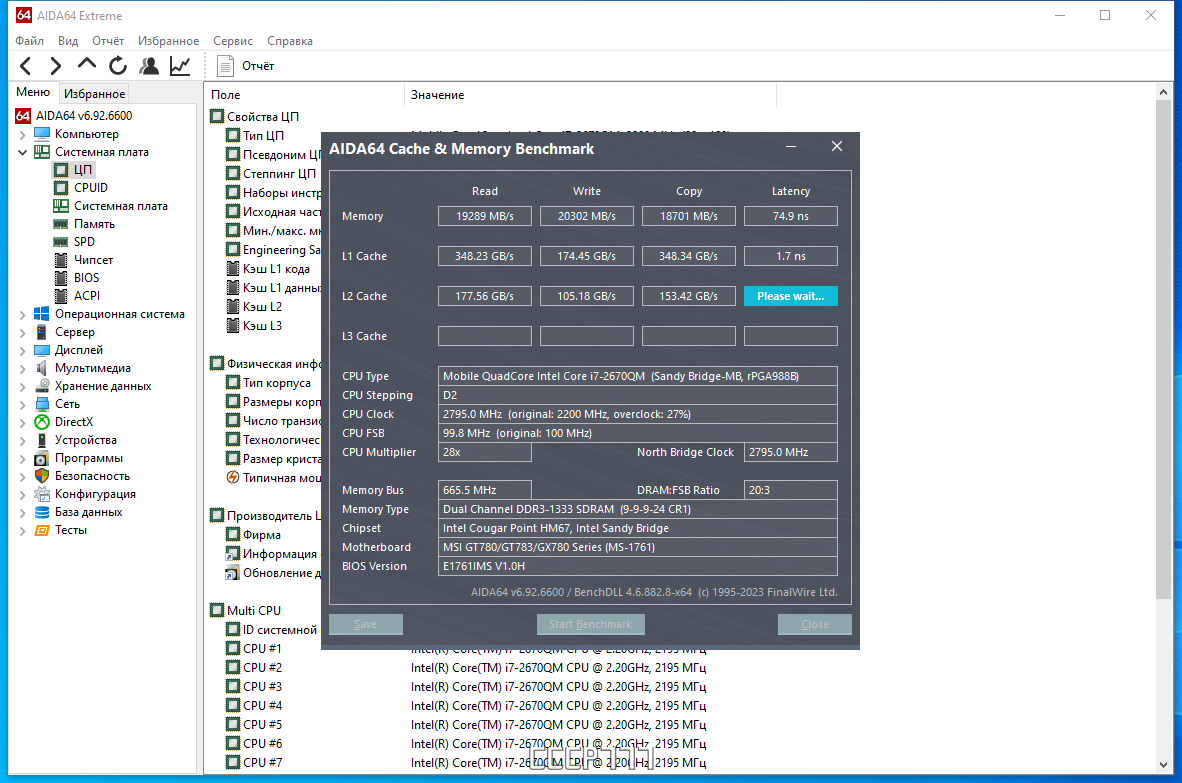The width and height of the screenshot is (1182, 783).
Task: Switch to the Избранное tab
Action: (x=94, y=93)
